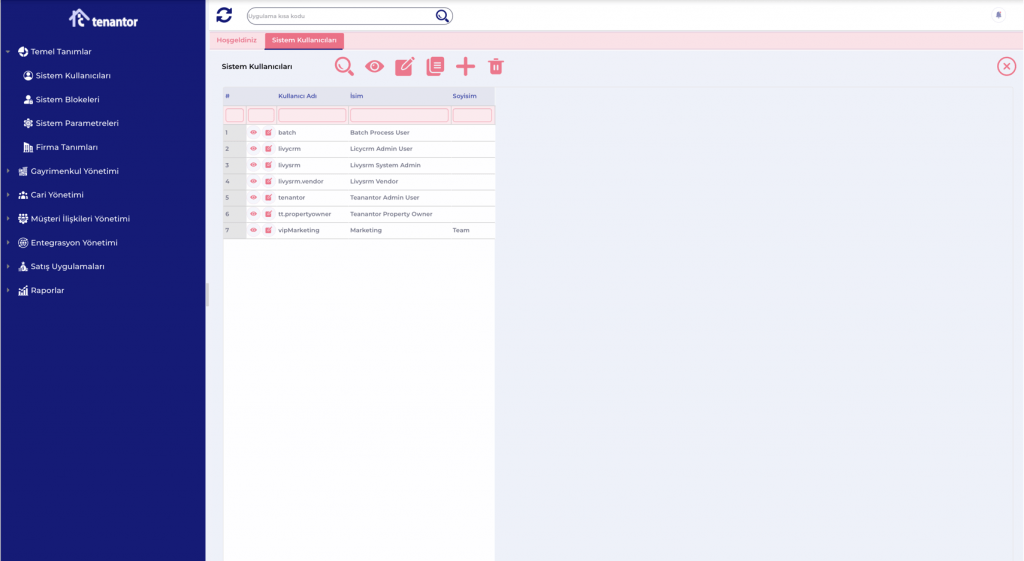Open Sistem Parametreleri from sidebar

point(76,124)
